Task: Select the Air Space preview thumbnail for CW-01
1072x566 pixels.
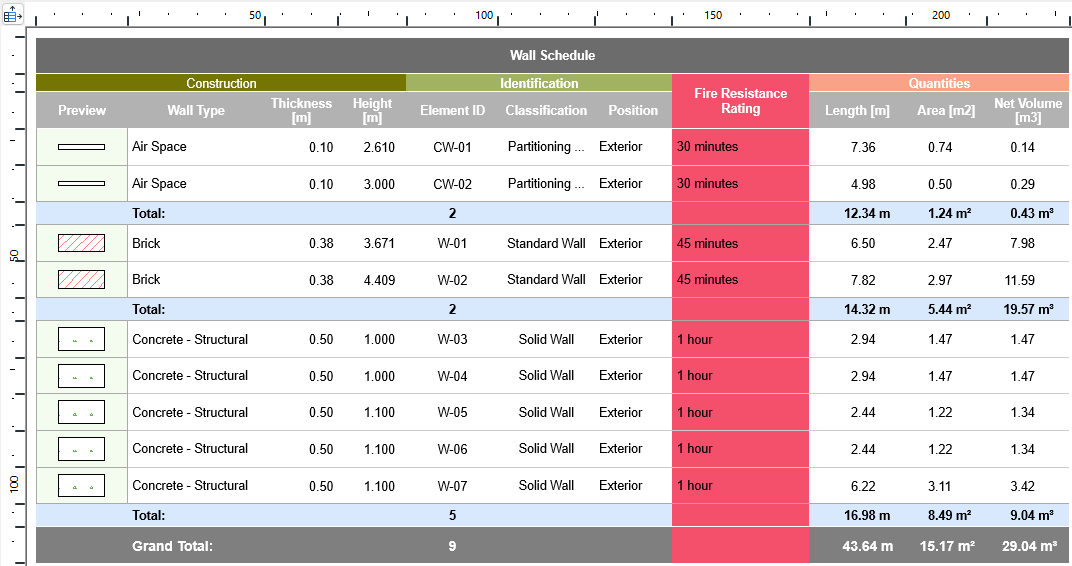Action: [x=81, y=147]
